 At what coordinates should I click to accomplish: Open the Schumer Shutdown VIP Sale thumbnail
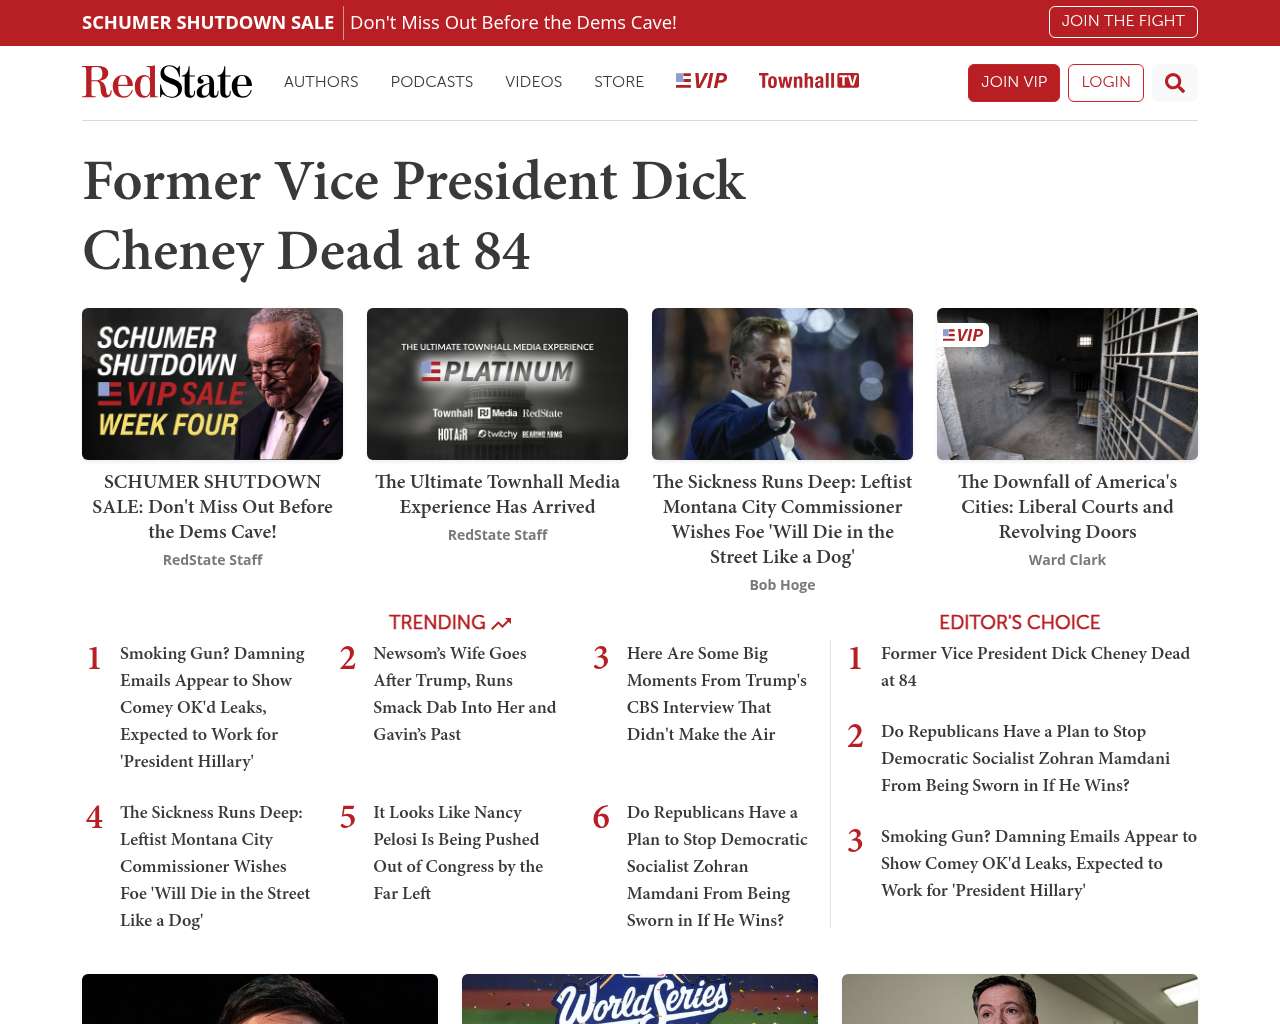coord(212,384)
